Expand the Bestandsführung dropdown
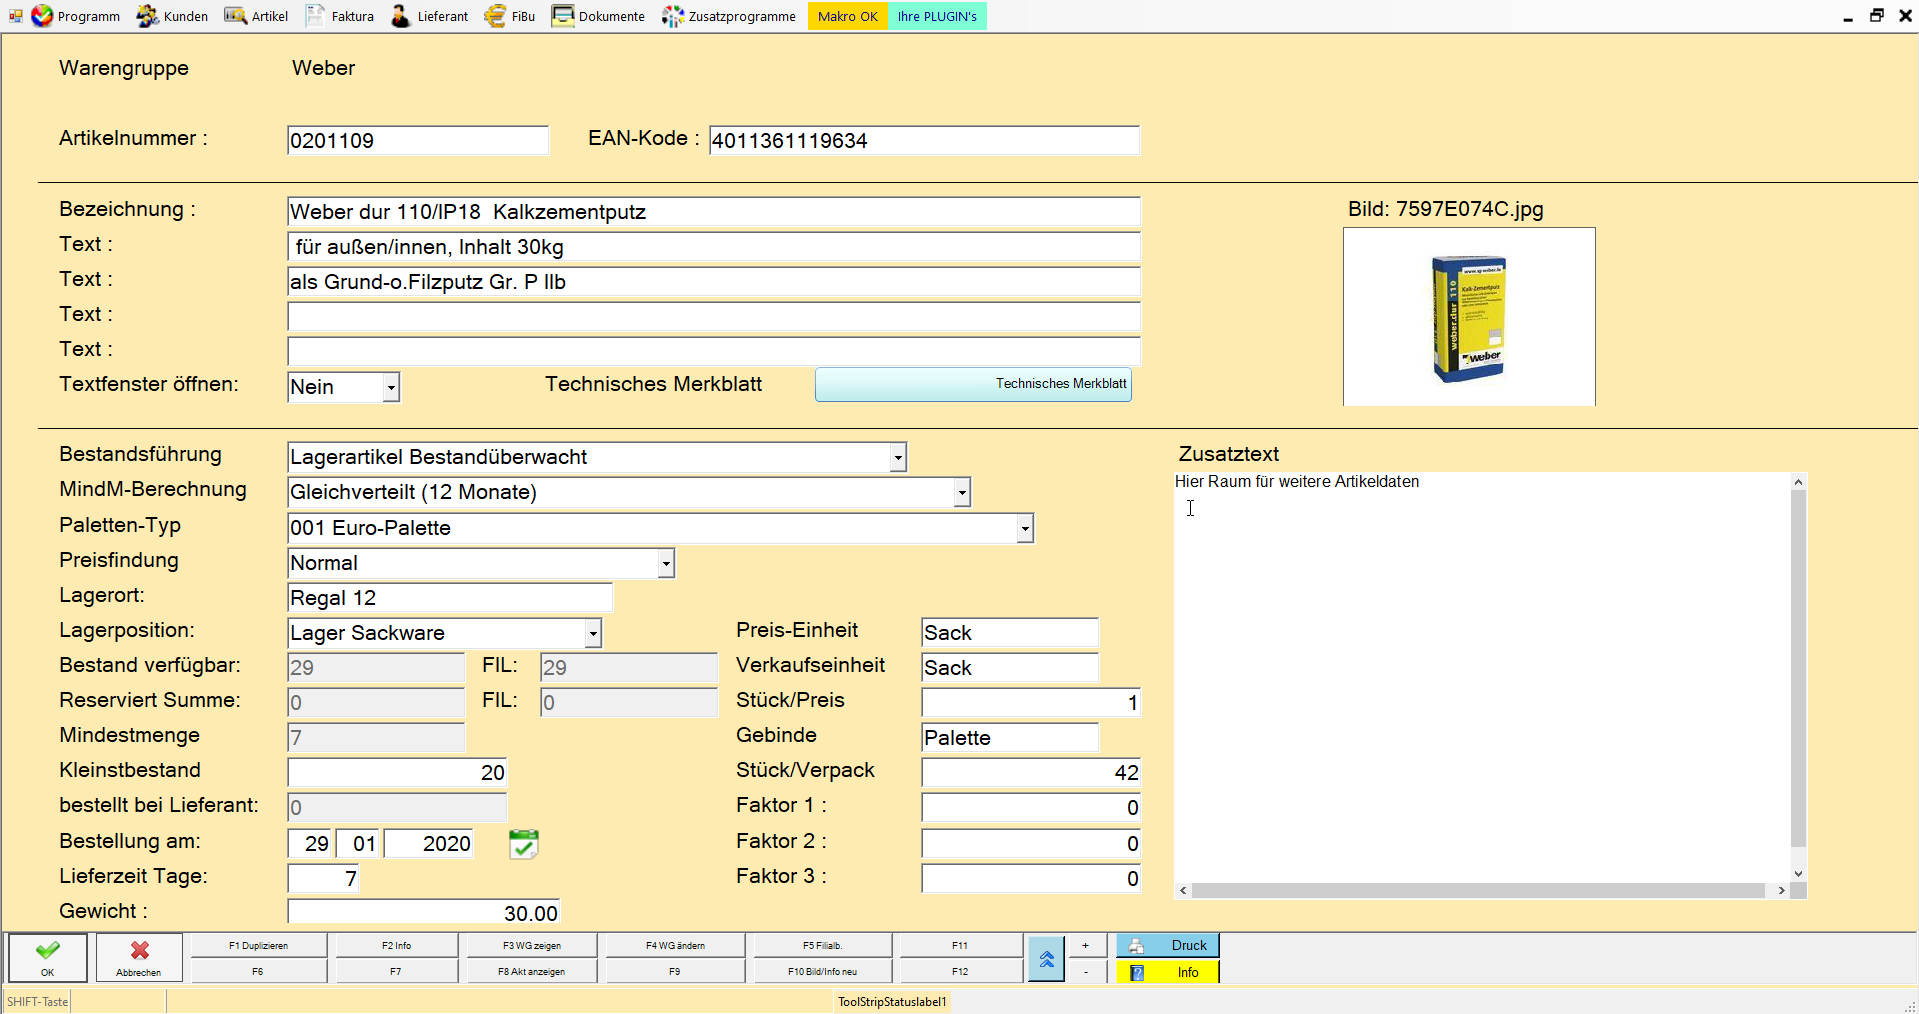This screenshot has width=1919, height=1014. (x=898, y=457)
